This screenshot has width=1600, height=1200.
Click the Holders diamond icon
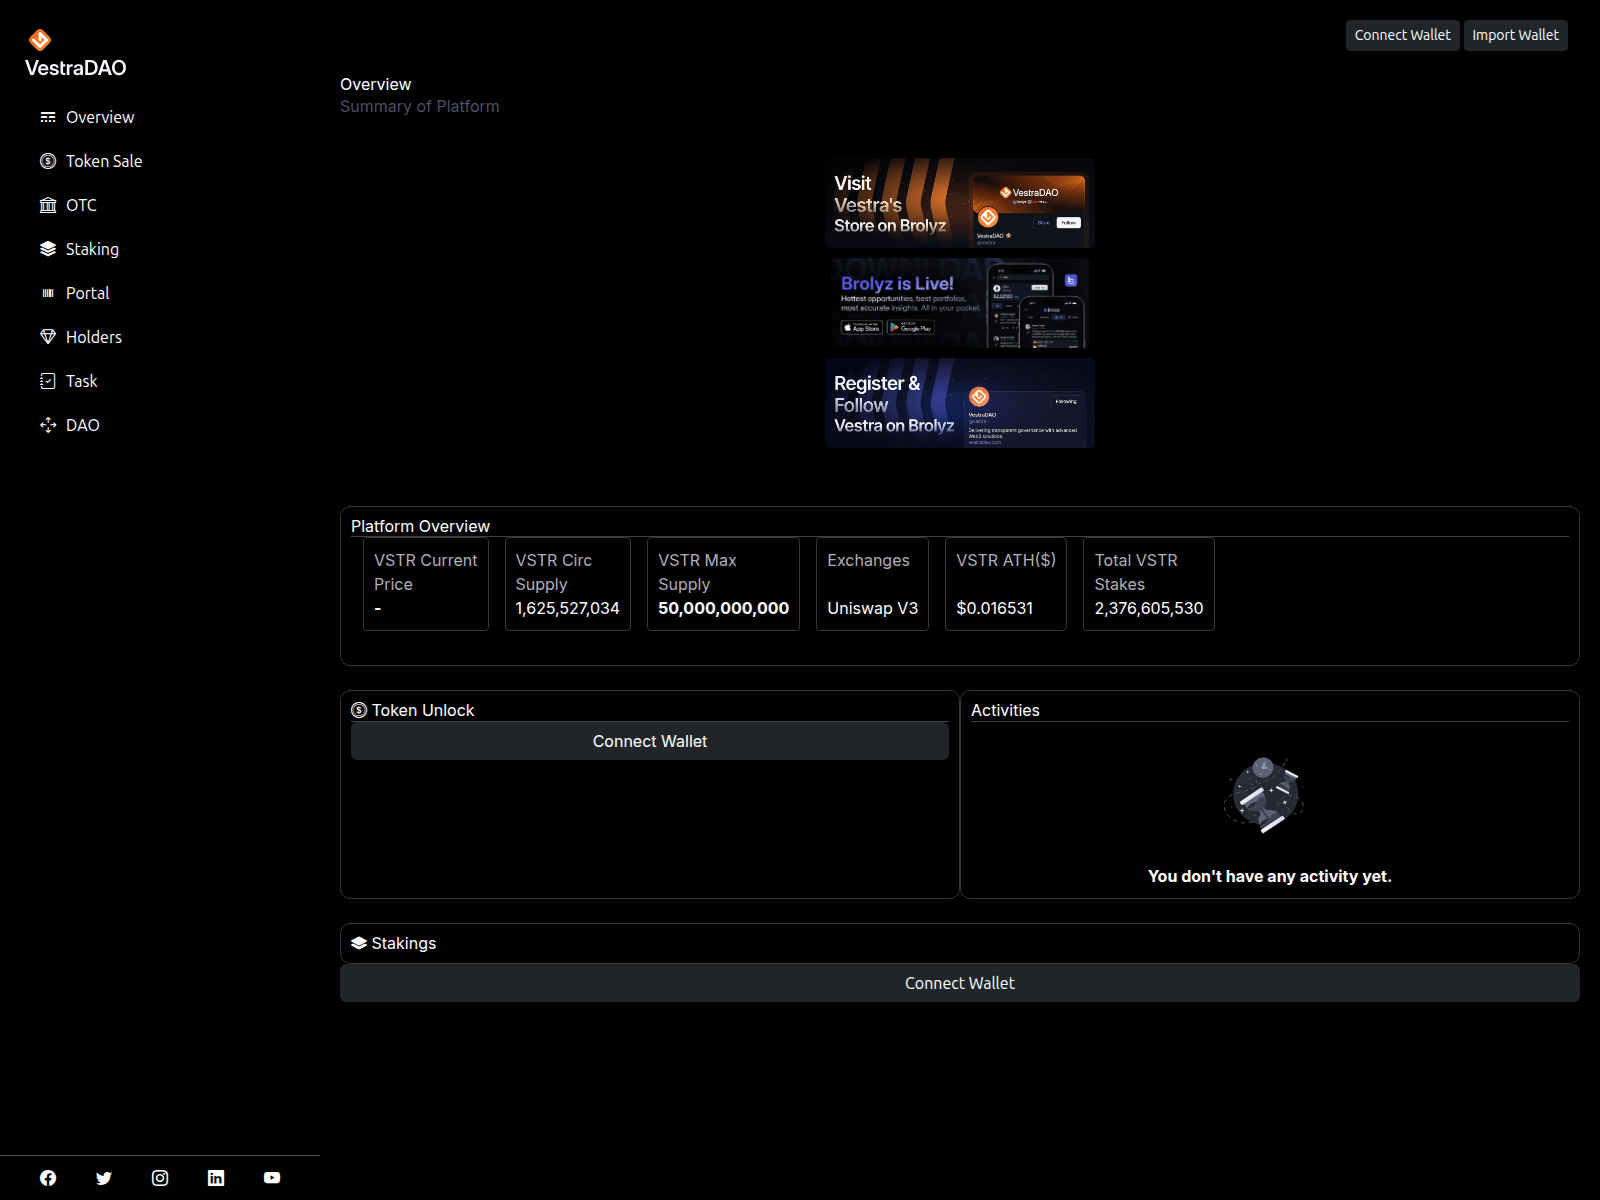click(x=48, y=337)
